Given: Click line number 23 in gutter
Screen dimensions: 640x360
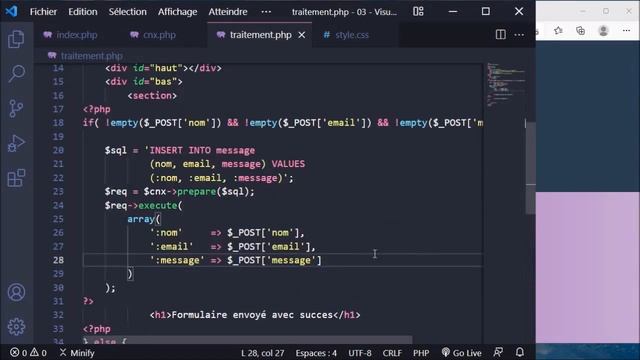Looking at the screenshot, I should click(x=58, y=191).
